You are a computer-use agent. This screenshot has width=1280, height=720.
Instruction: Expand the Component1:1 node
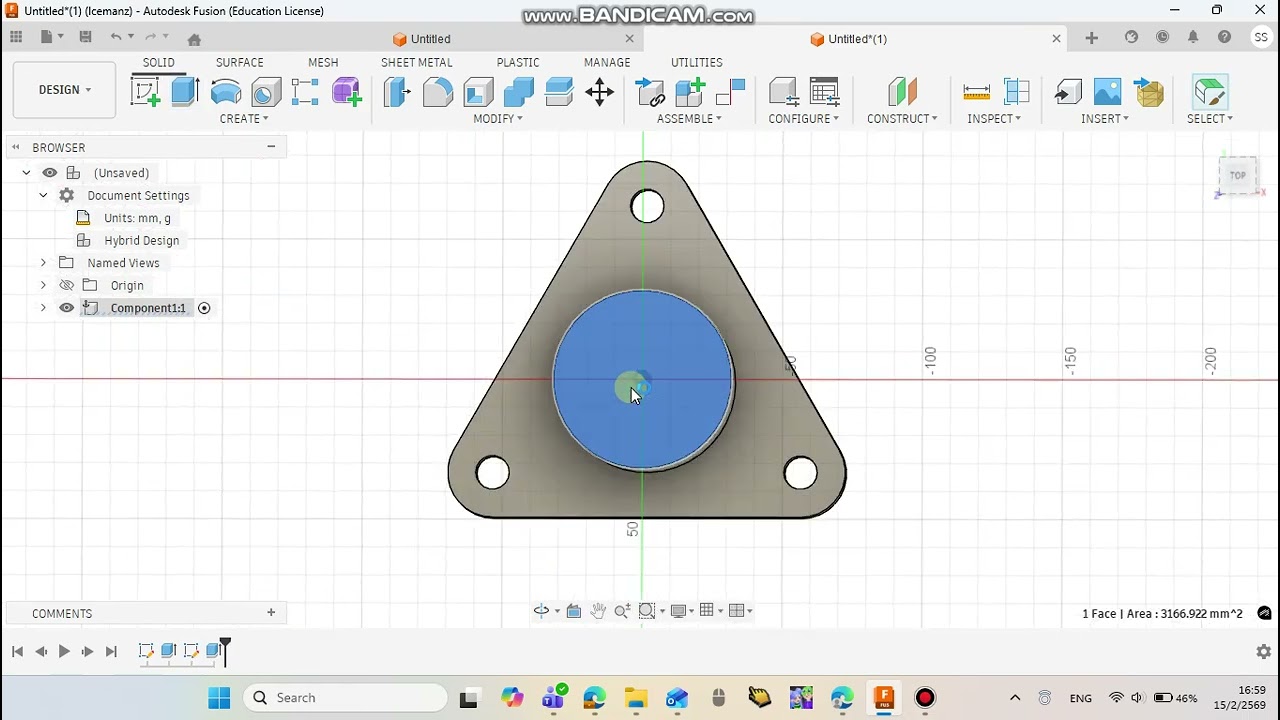(x=43, y=308)
